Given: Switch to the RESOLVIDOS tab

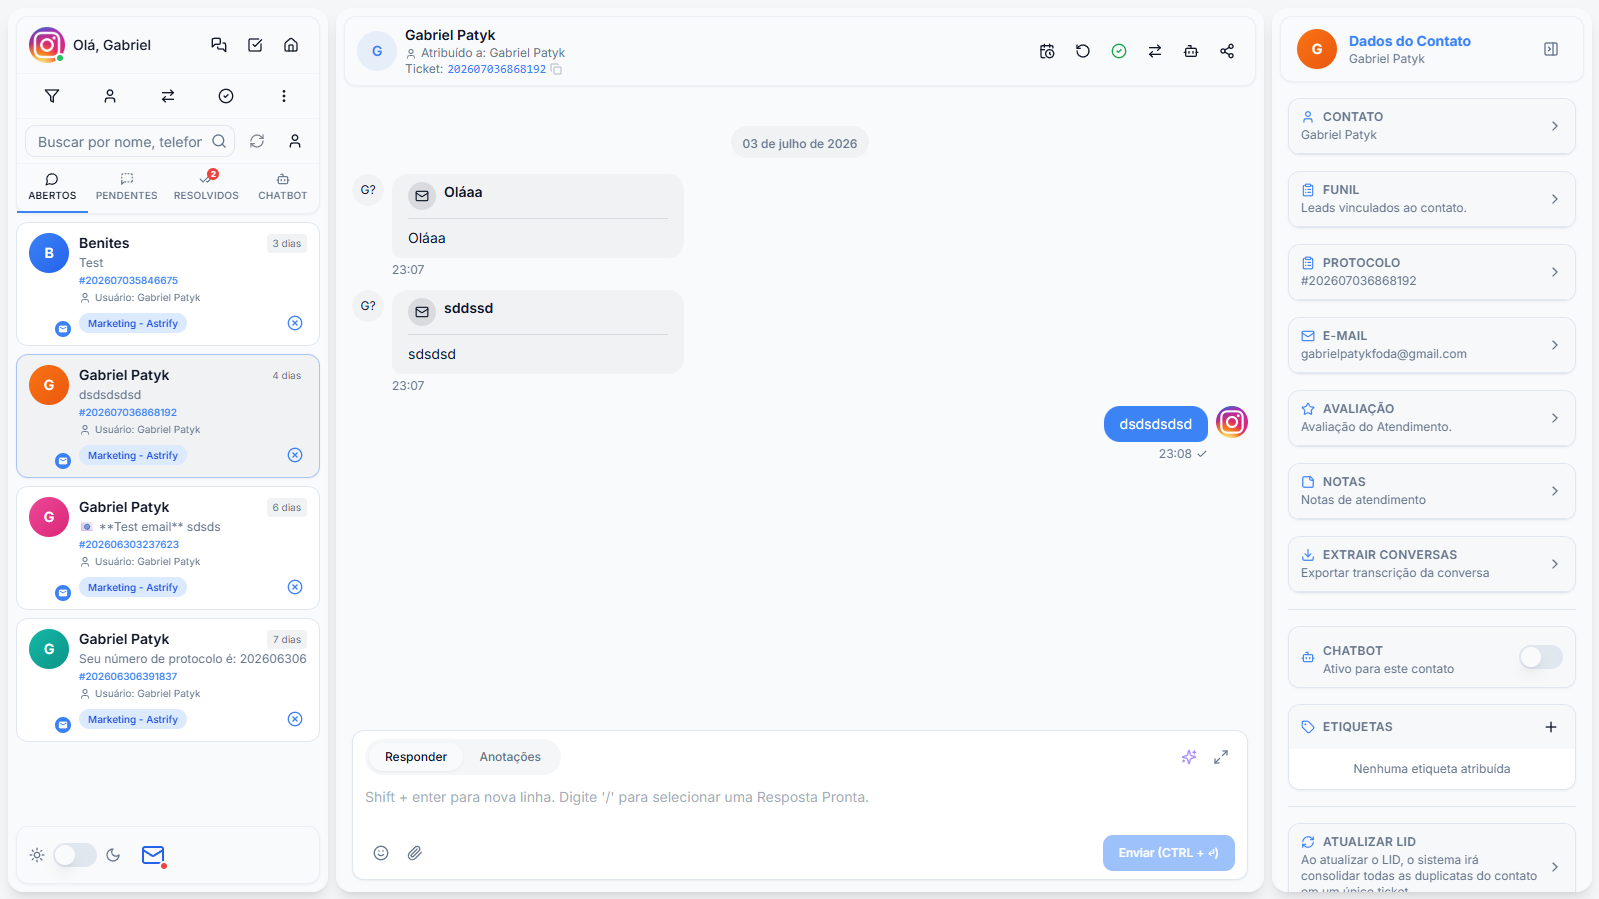Looking at the screenshot, I should 206,187.
